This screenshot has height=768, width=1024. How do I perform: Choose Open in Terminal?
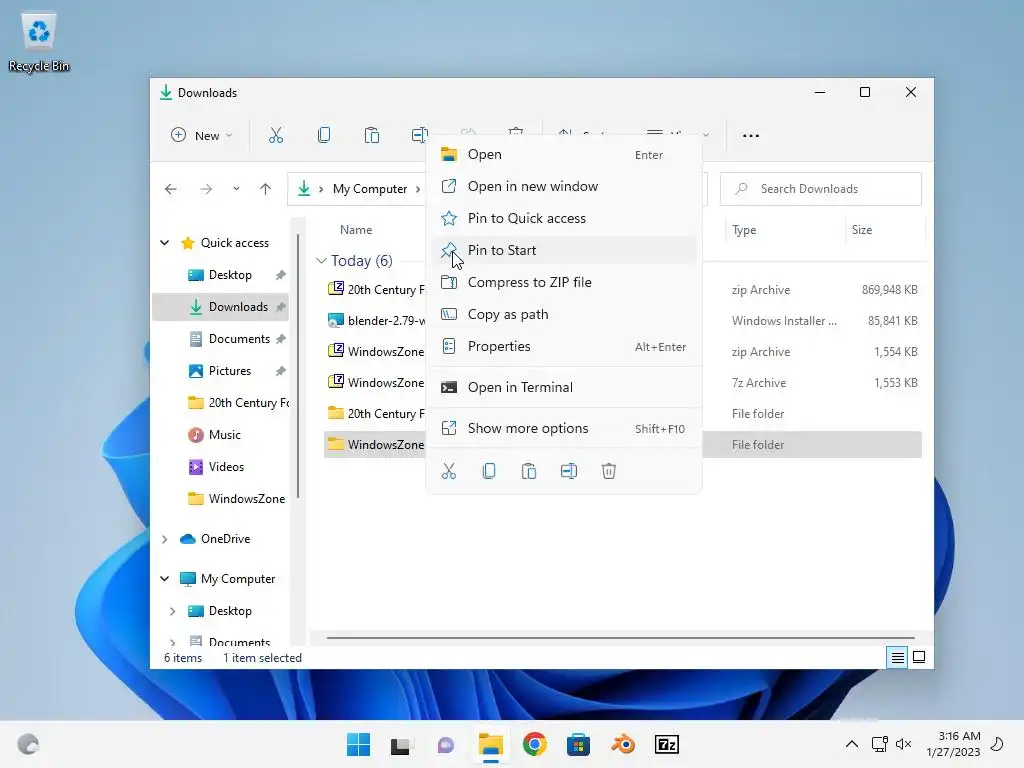tap(564, 387)
